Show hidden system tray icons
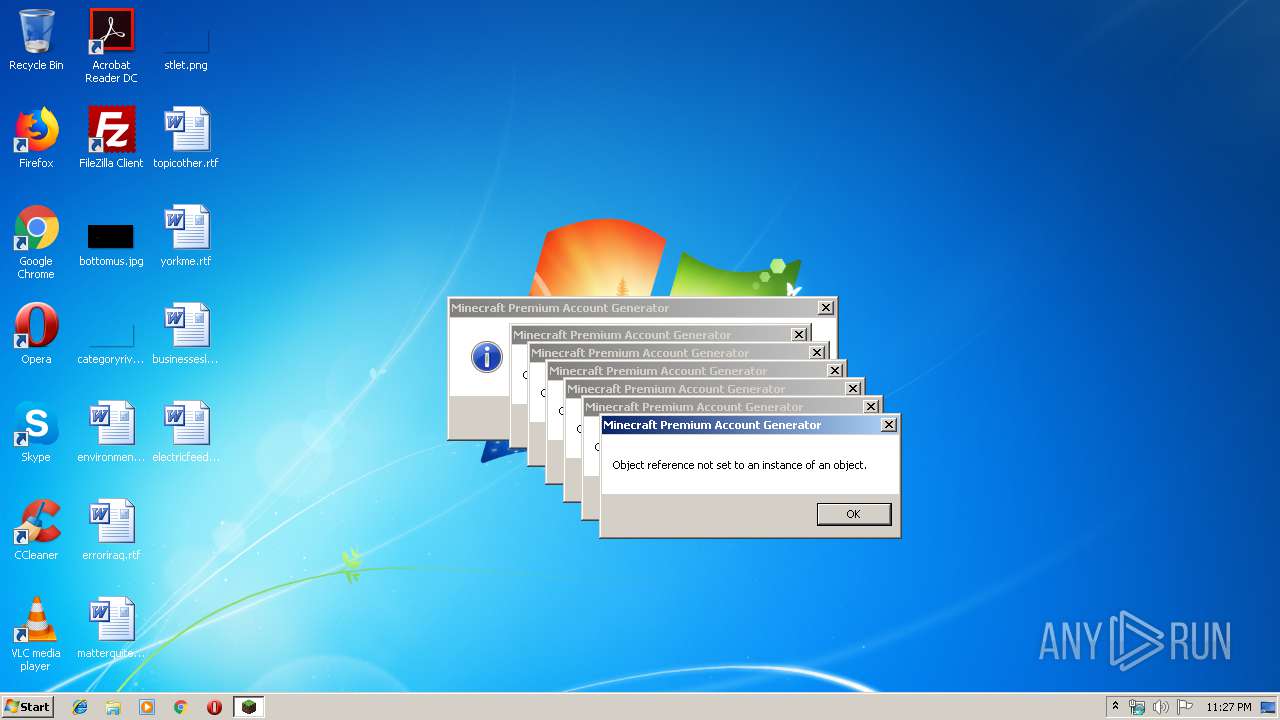Viewport: 1280px width, 720px height. (1116, 707)
